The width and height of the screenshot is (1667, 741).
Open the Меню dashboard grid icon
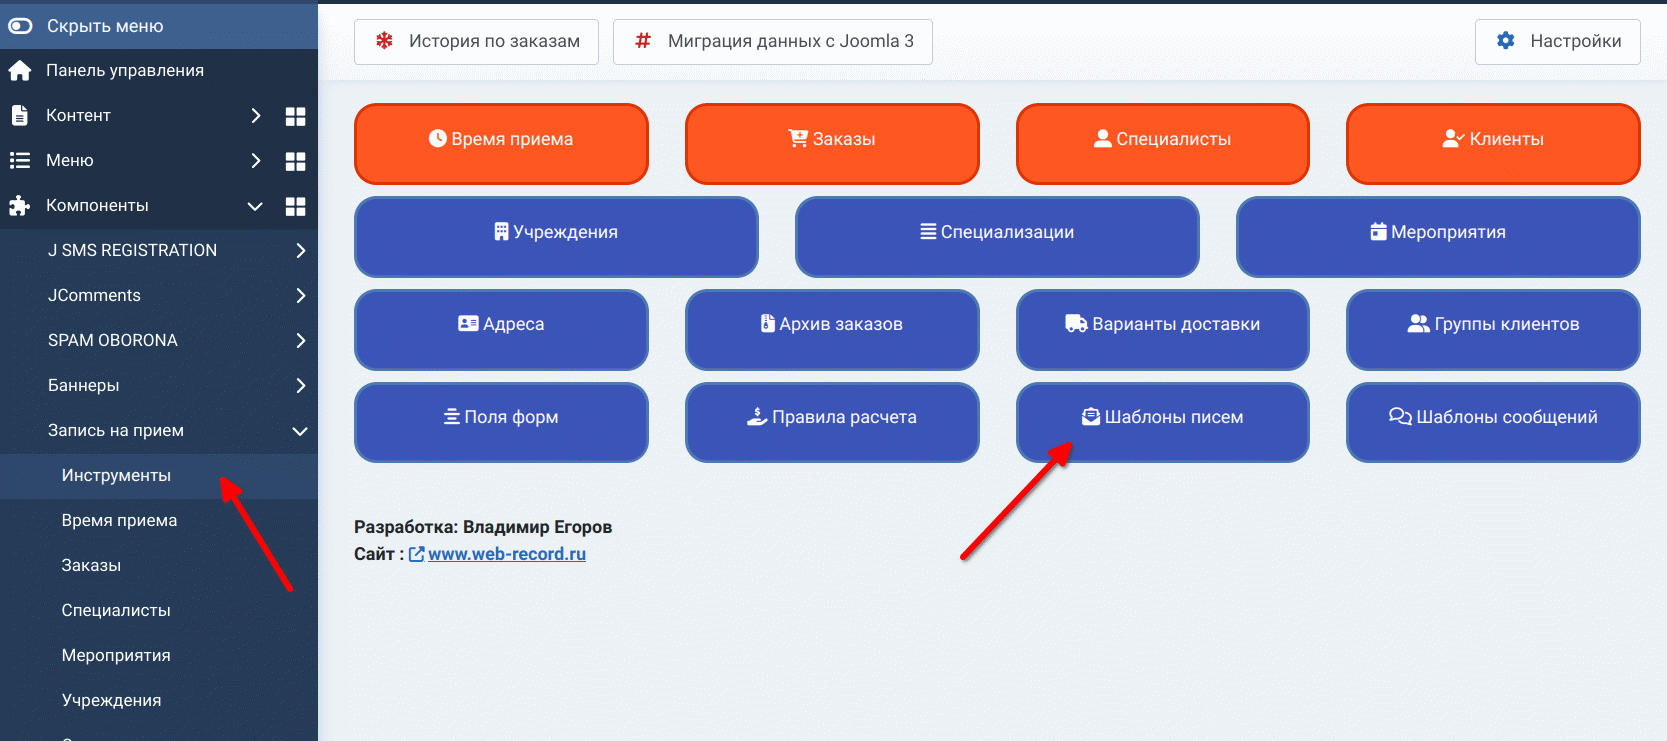[295, 161]
